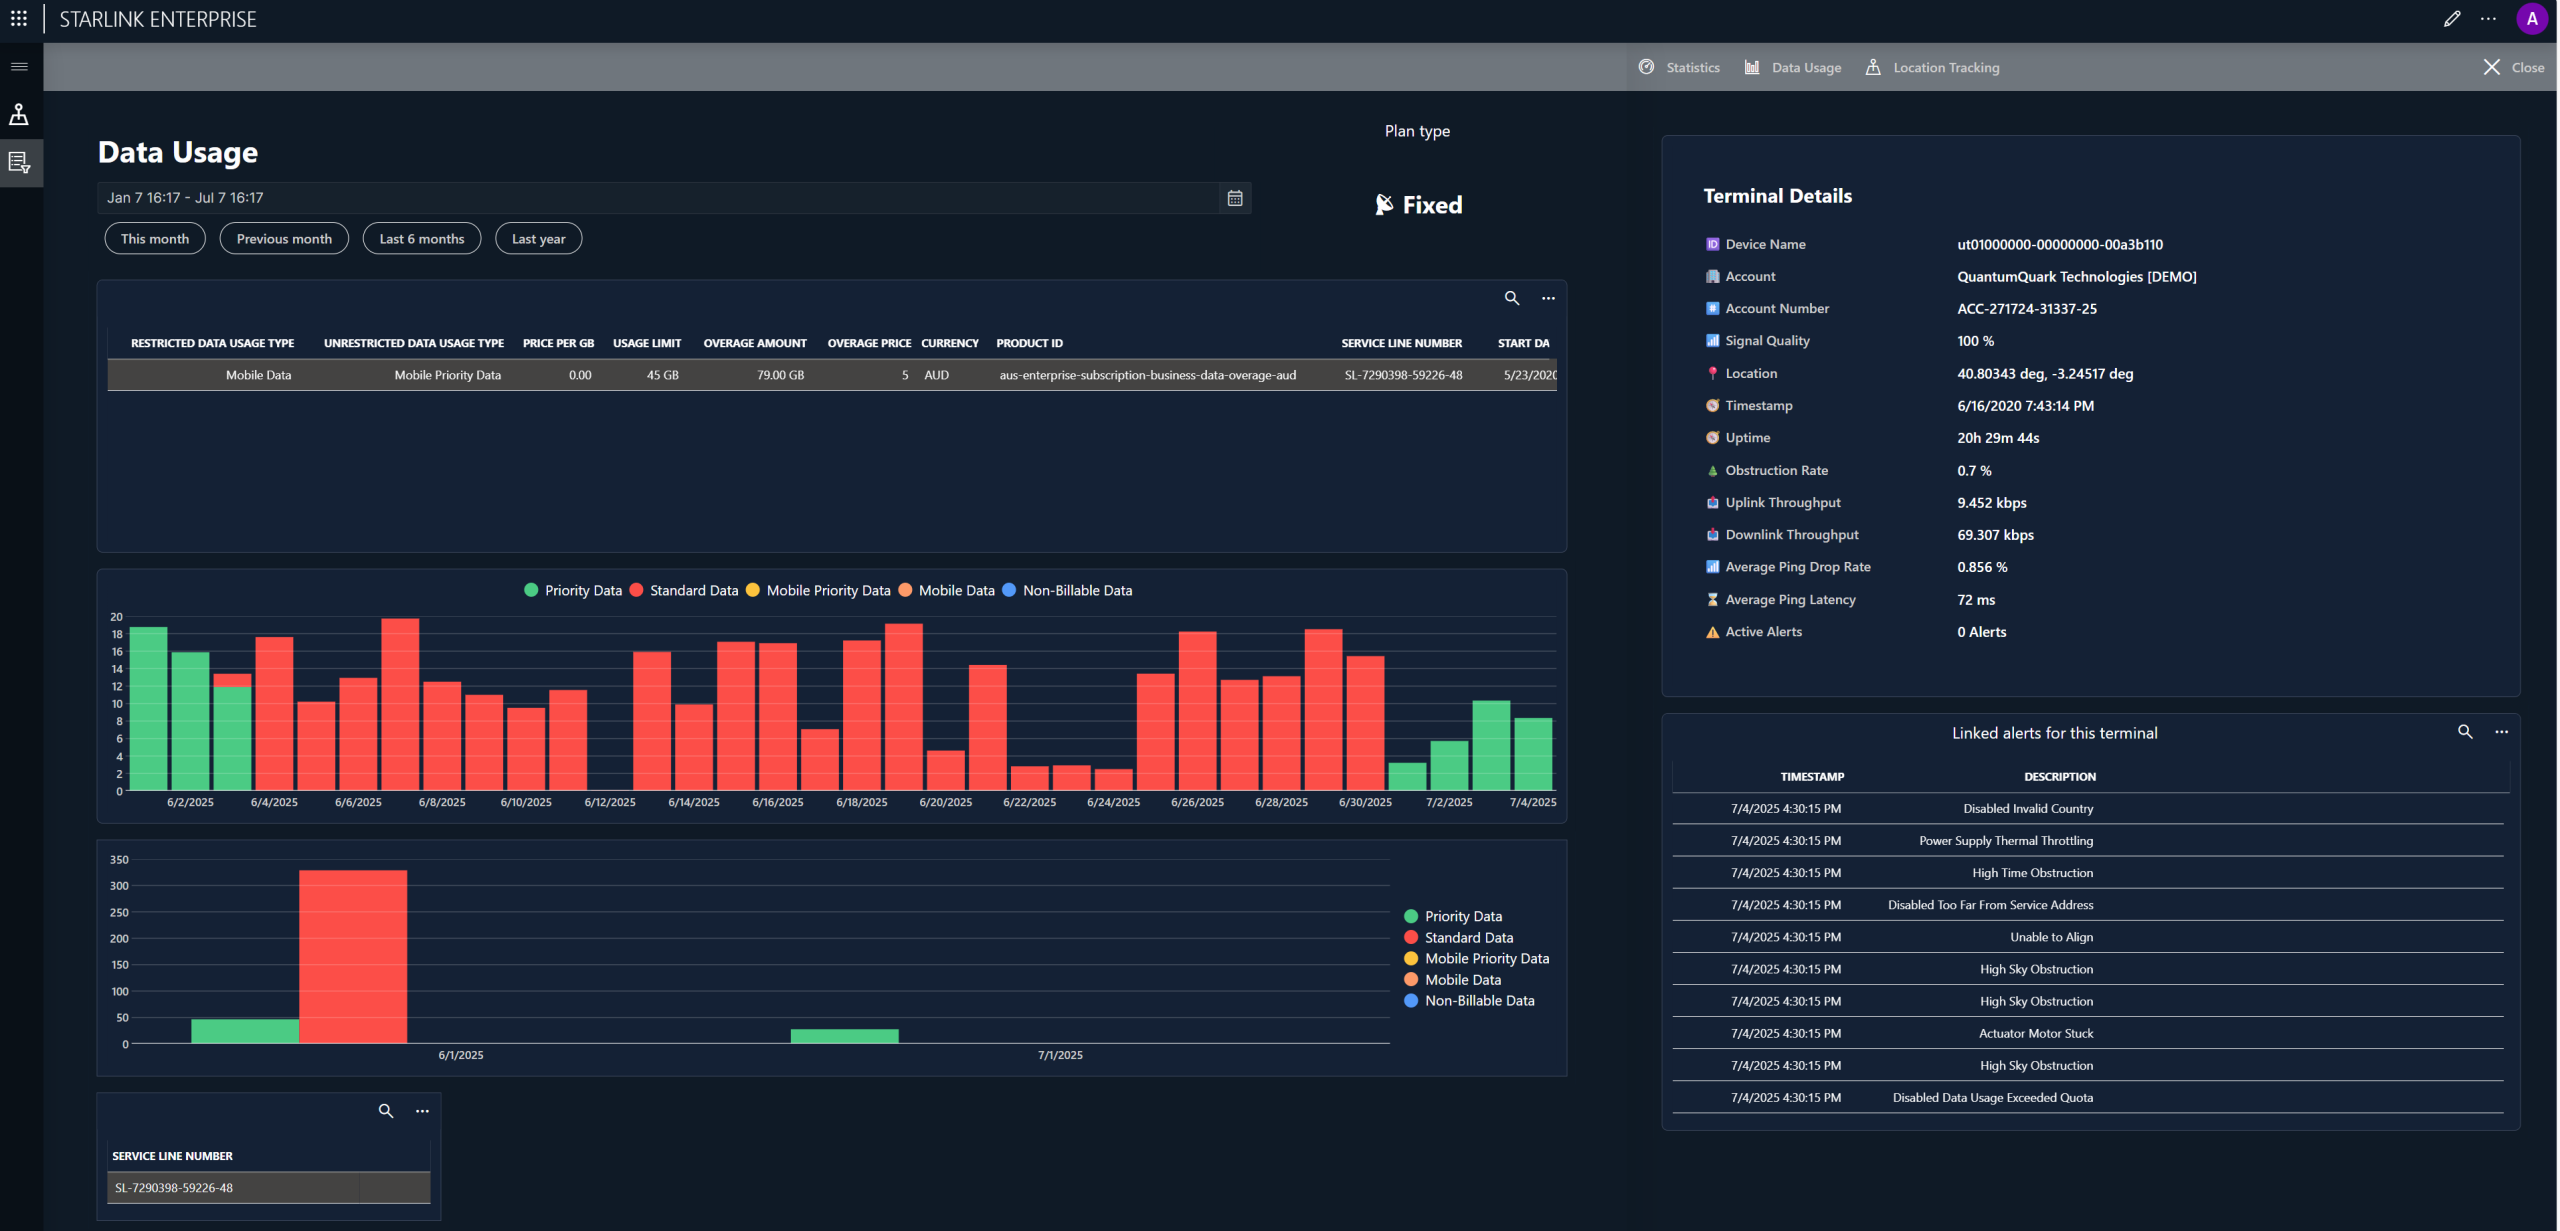The height and width of the screenshot is (1231, 2560).
Task: Click the Average Ping Latency hourglass icon
Action: (x=1712, y=600)
